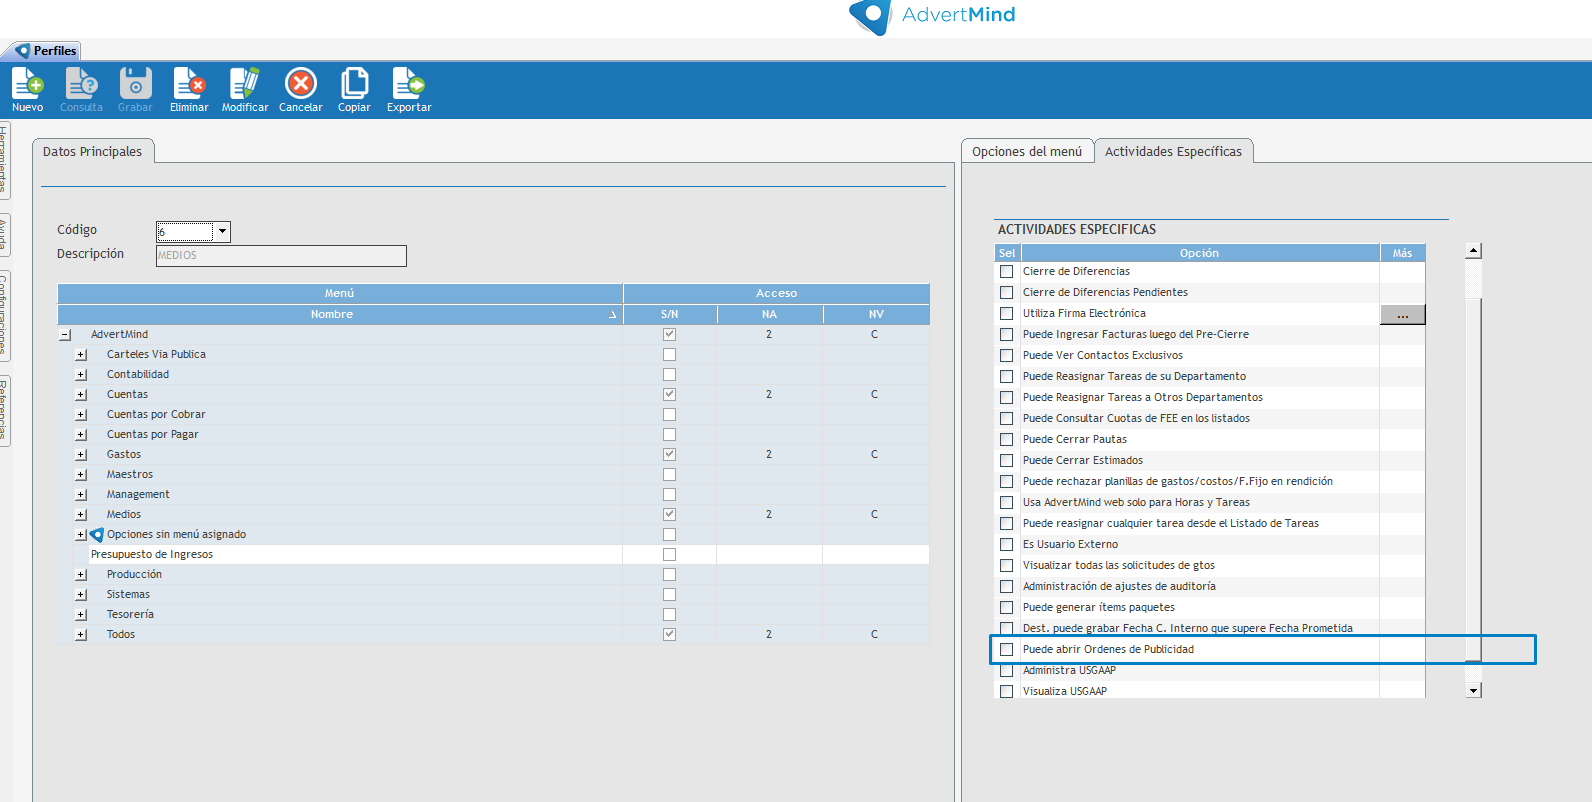The width and height of the screenshot is (1592, 802).
Task: Sort by the Nombre column header
Action: (340, 315)
